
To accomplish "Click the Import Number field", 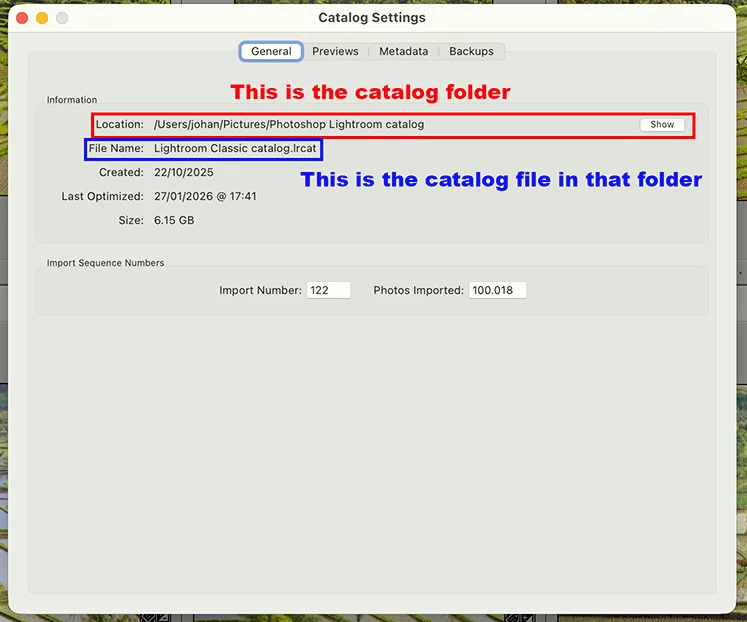I will click(328, 290).
